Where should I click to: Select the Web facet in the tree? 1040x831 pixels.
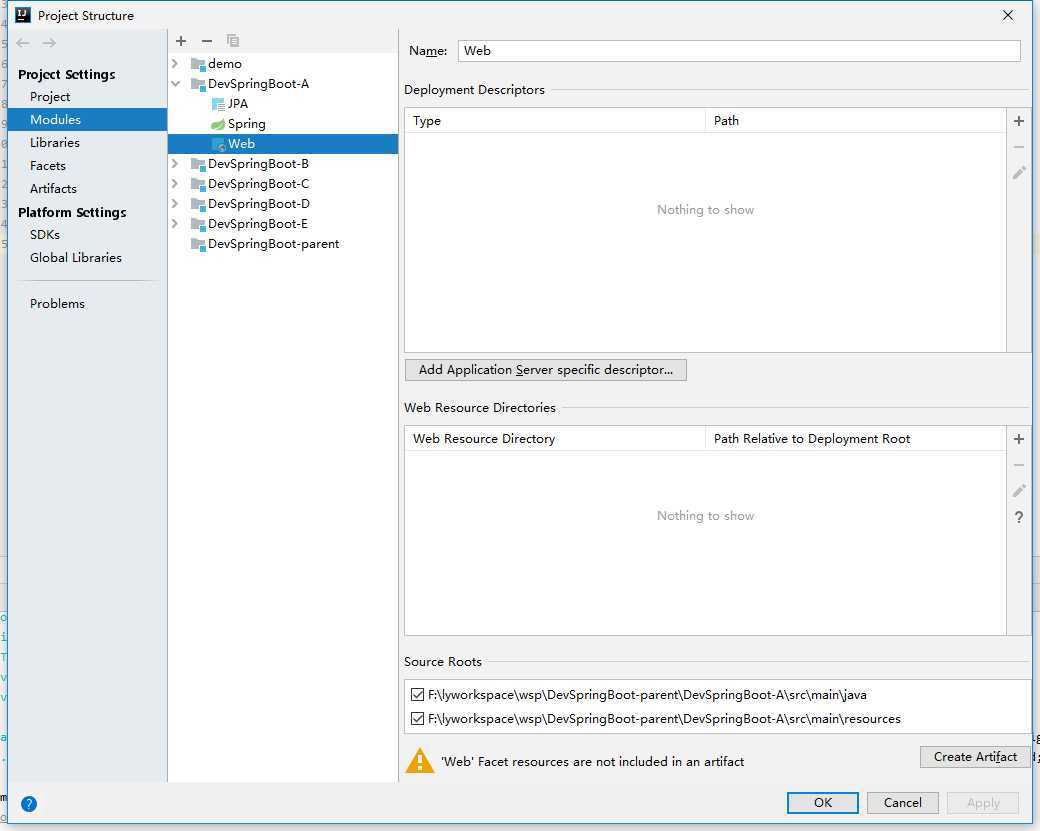283,144
